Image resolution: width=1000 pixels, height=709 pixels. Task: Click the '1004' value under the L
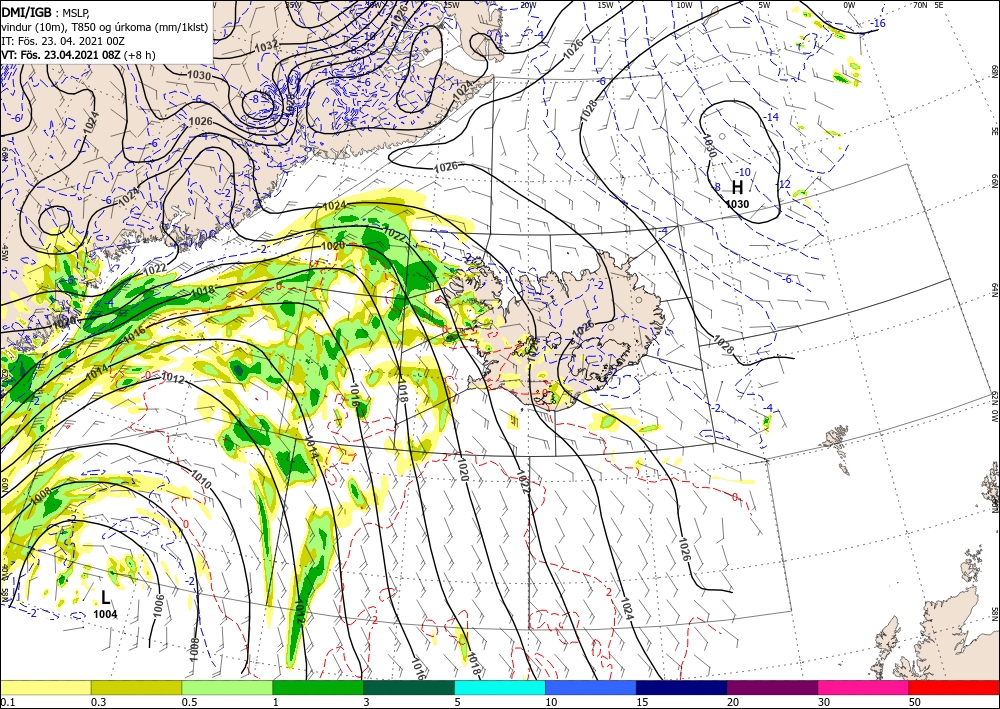tap(105, 614)
